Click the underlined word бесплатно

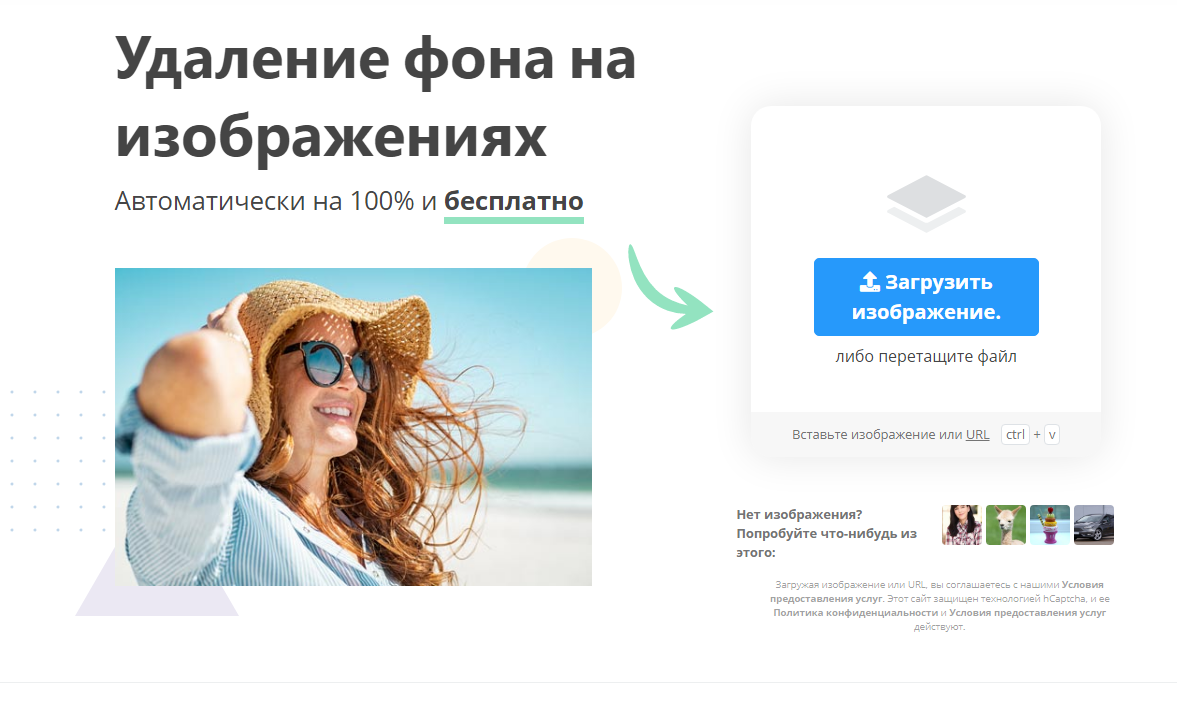(x=513, y=202)
